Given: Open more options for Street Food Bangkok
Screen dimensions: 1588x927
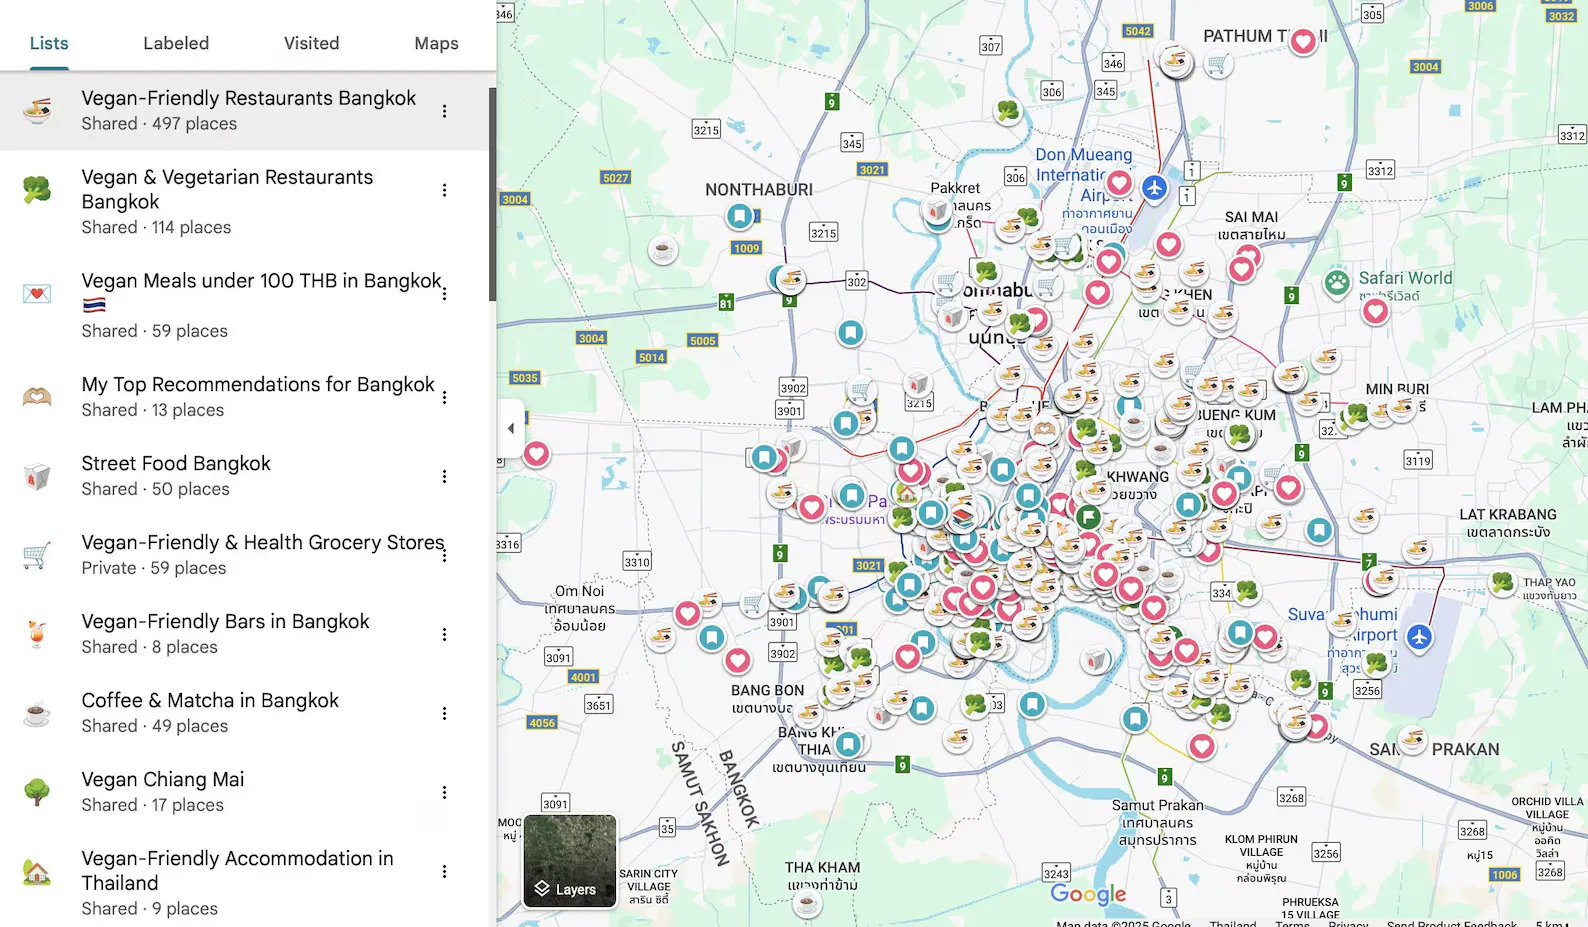Looking at the screenshot, I should click(445, 476).
